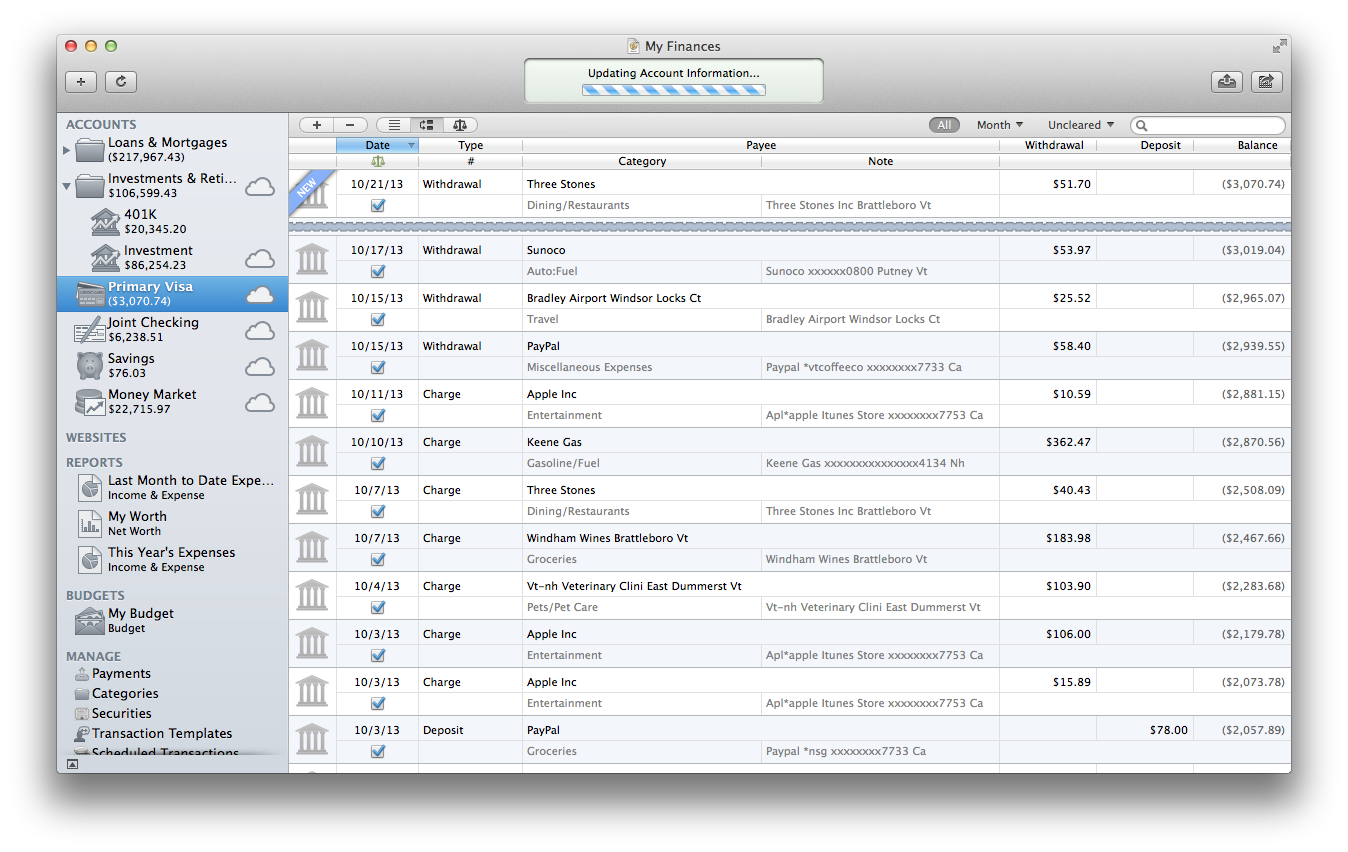This screenshot has width=1348, height=852.
Task: Click the export icon in top-right toolbar
Action: click(x=1226, y=82)
